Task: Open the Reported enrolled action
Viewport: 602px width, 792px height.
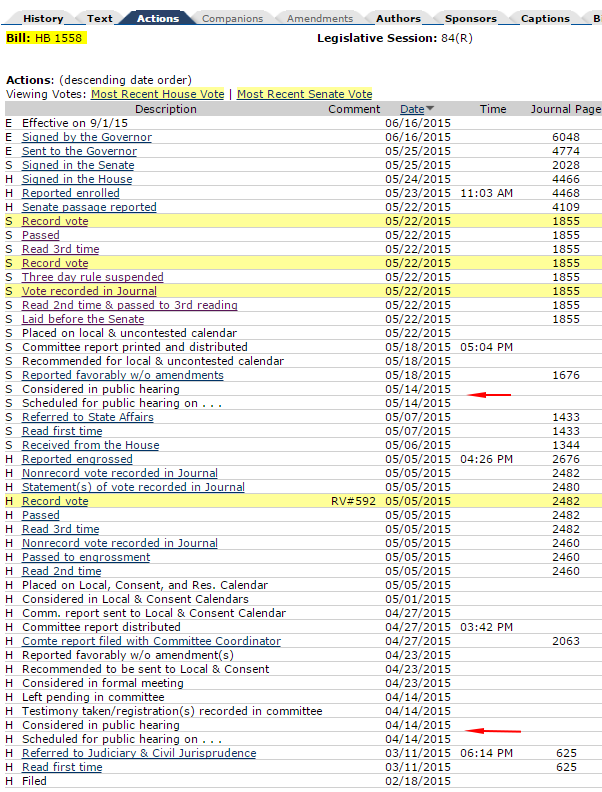Action: click(x=70, y=193)
